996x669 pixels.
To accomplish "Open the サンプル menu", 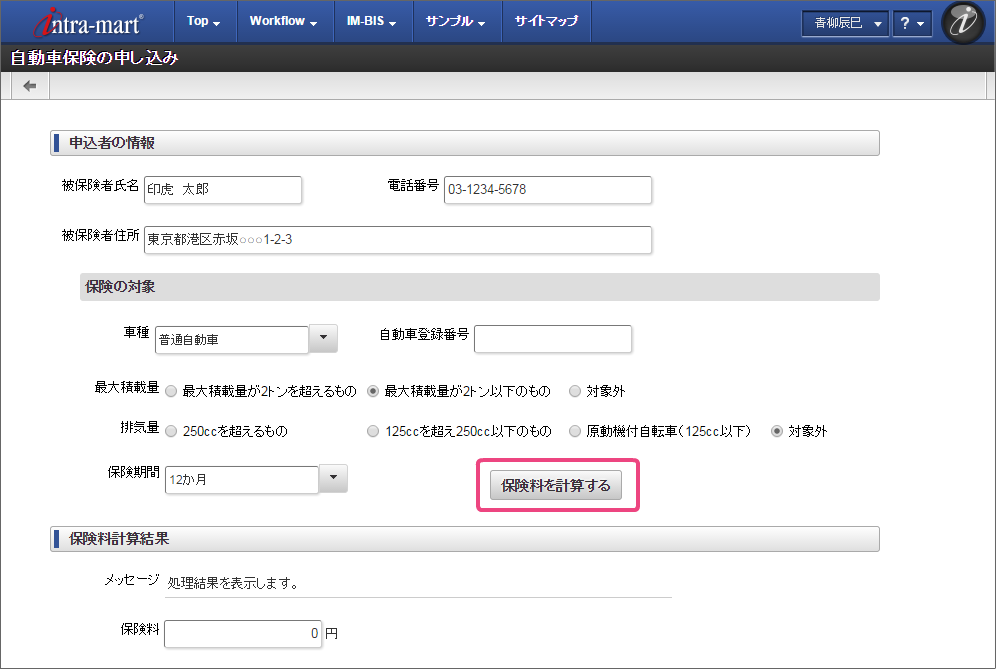I will [455, 21].
